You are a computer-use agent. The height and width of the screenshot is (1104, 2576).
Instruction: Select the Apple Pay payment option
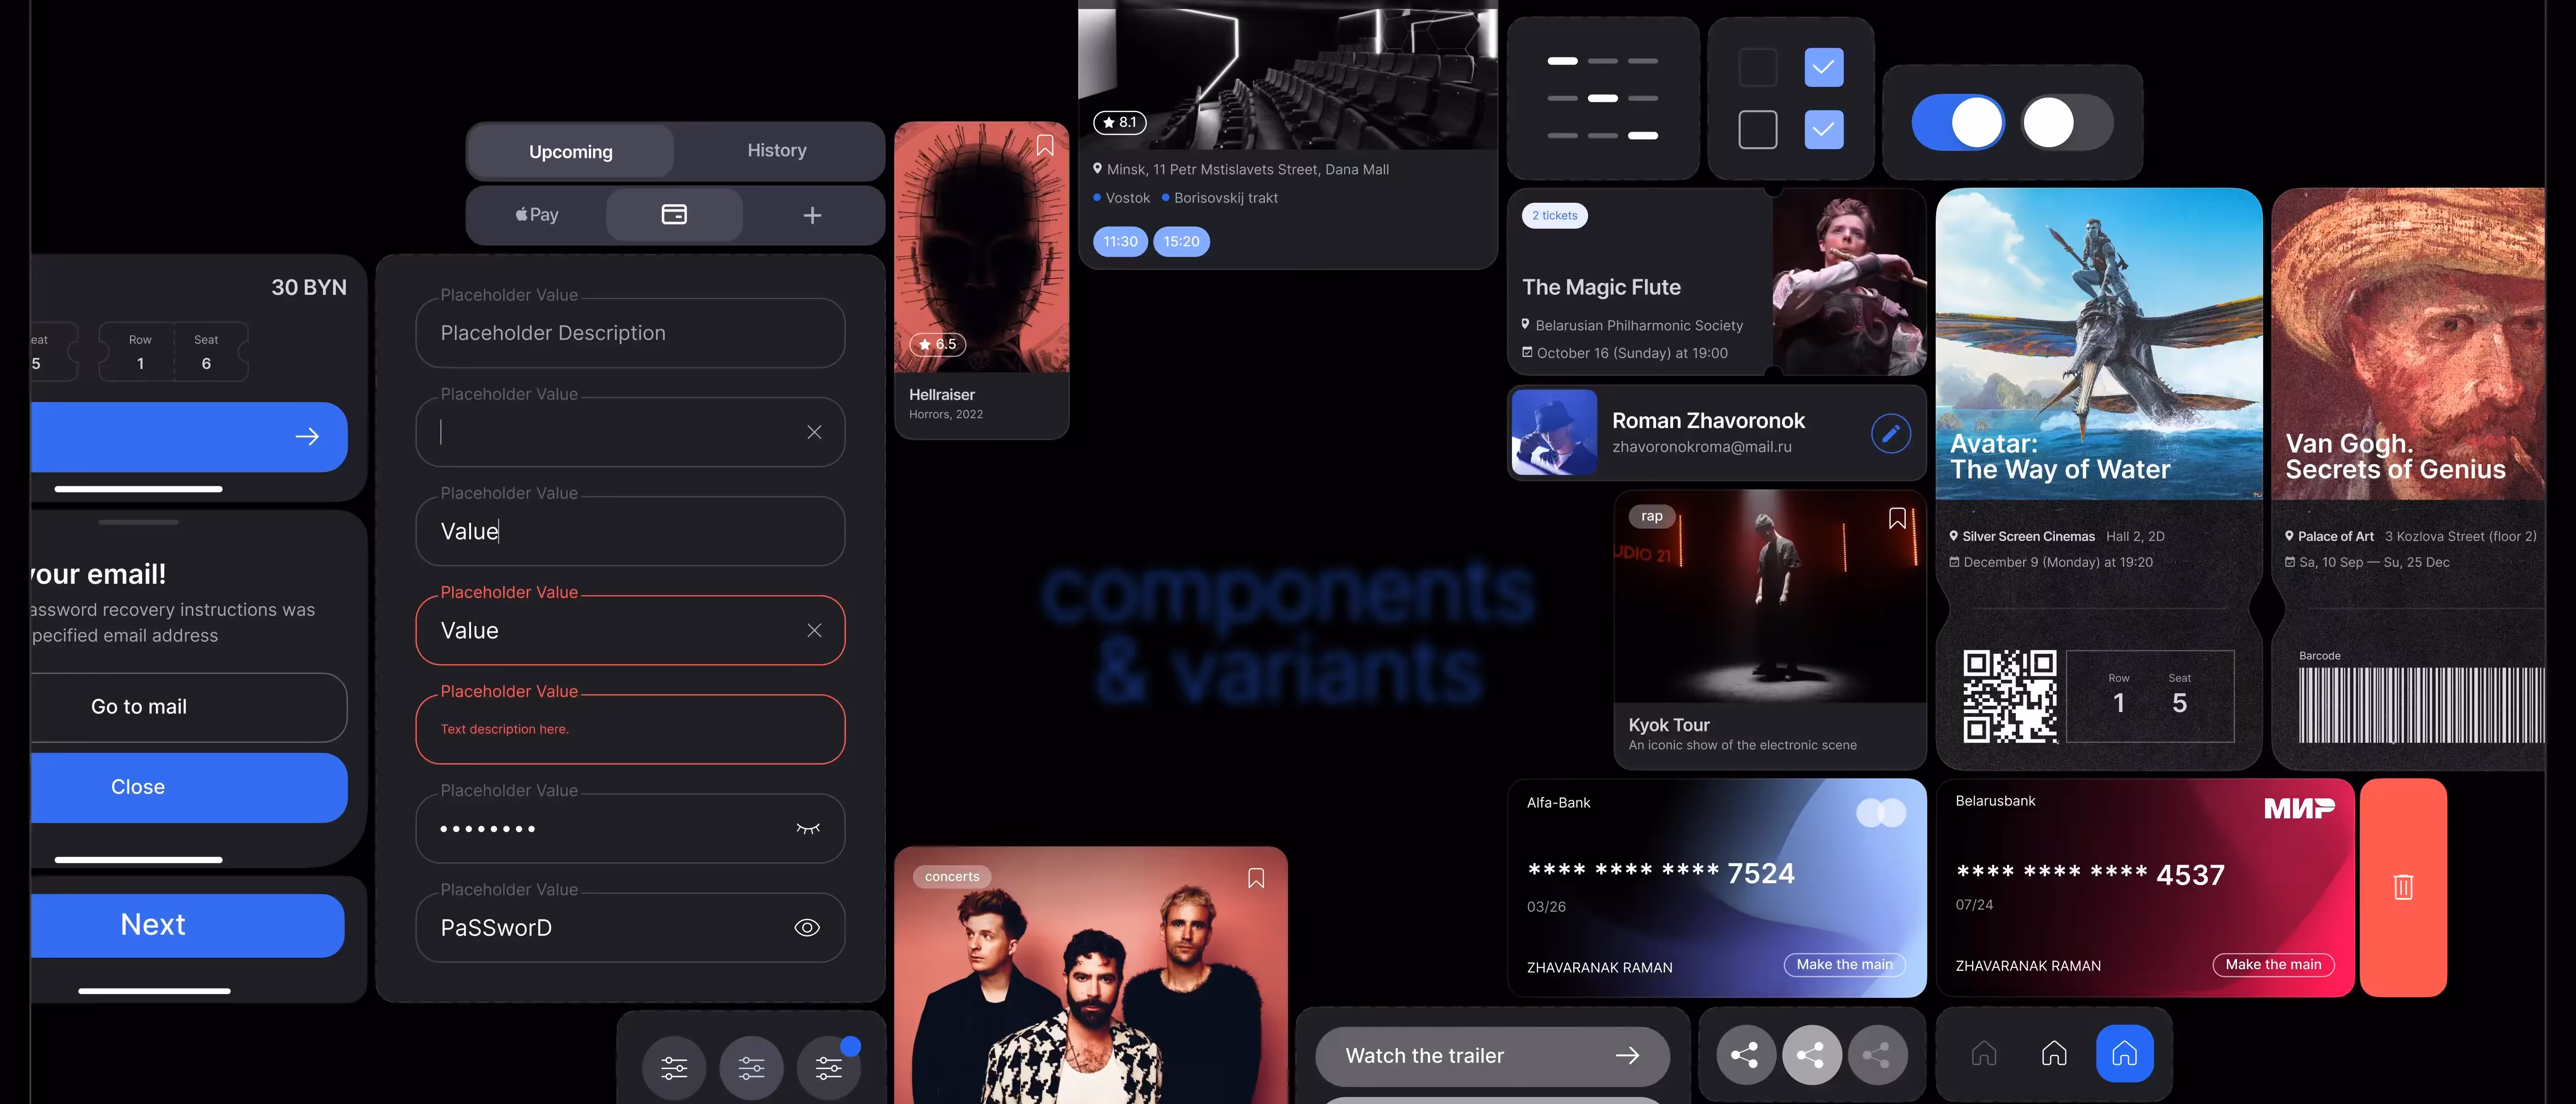[537, 215]
